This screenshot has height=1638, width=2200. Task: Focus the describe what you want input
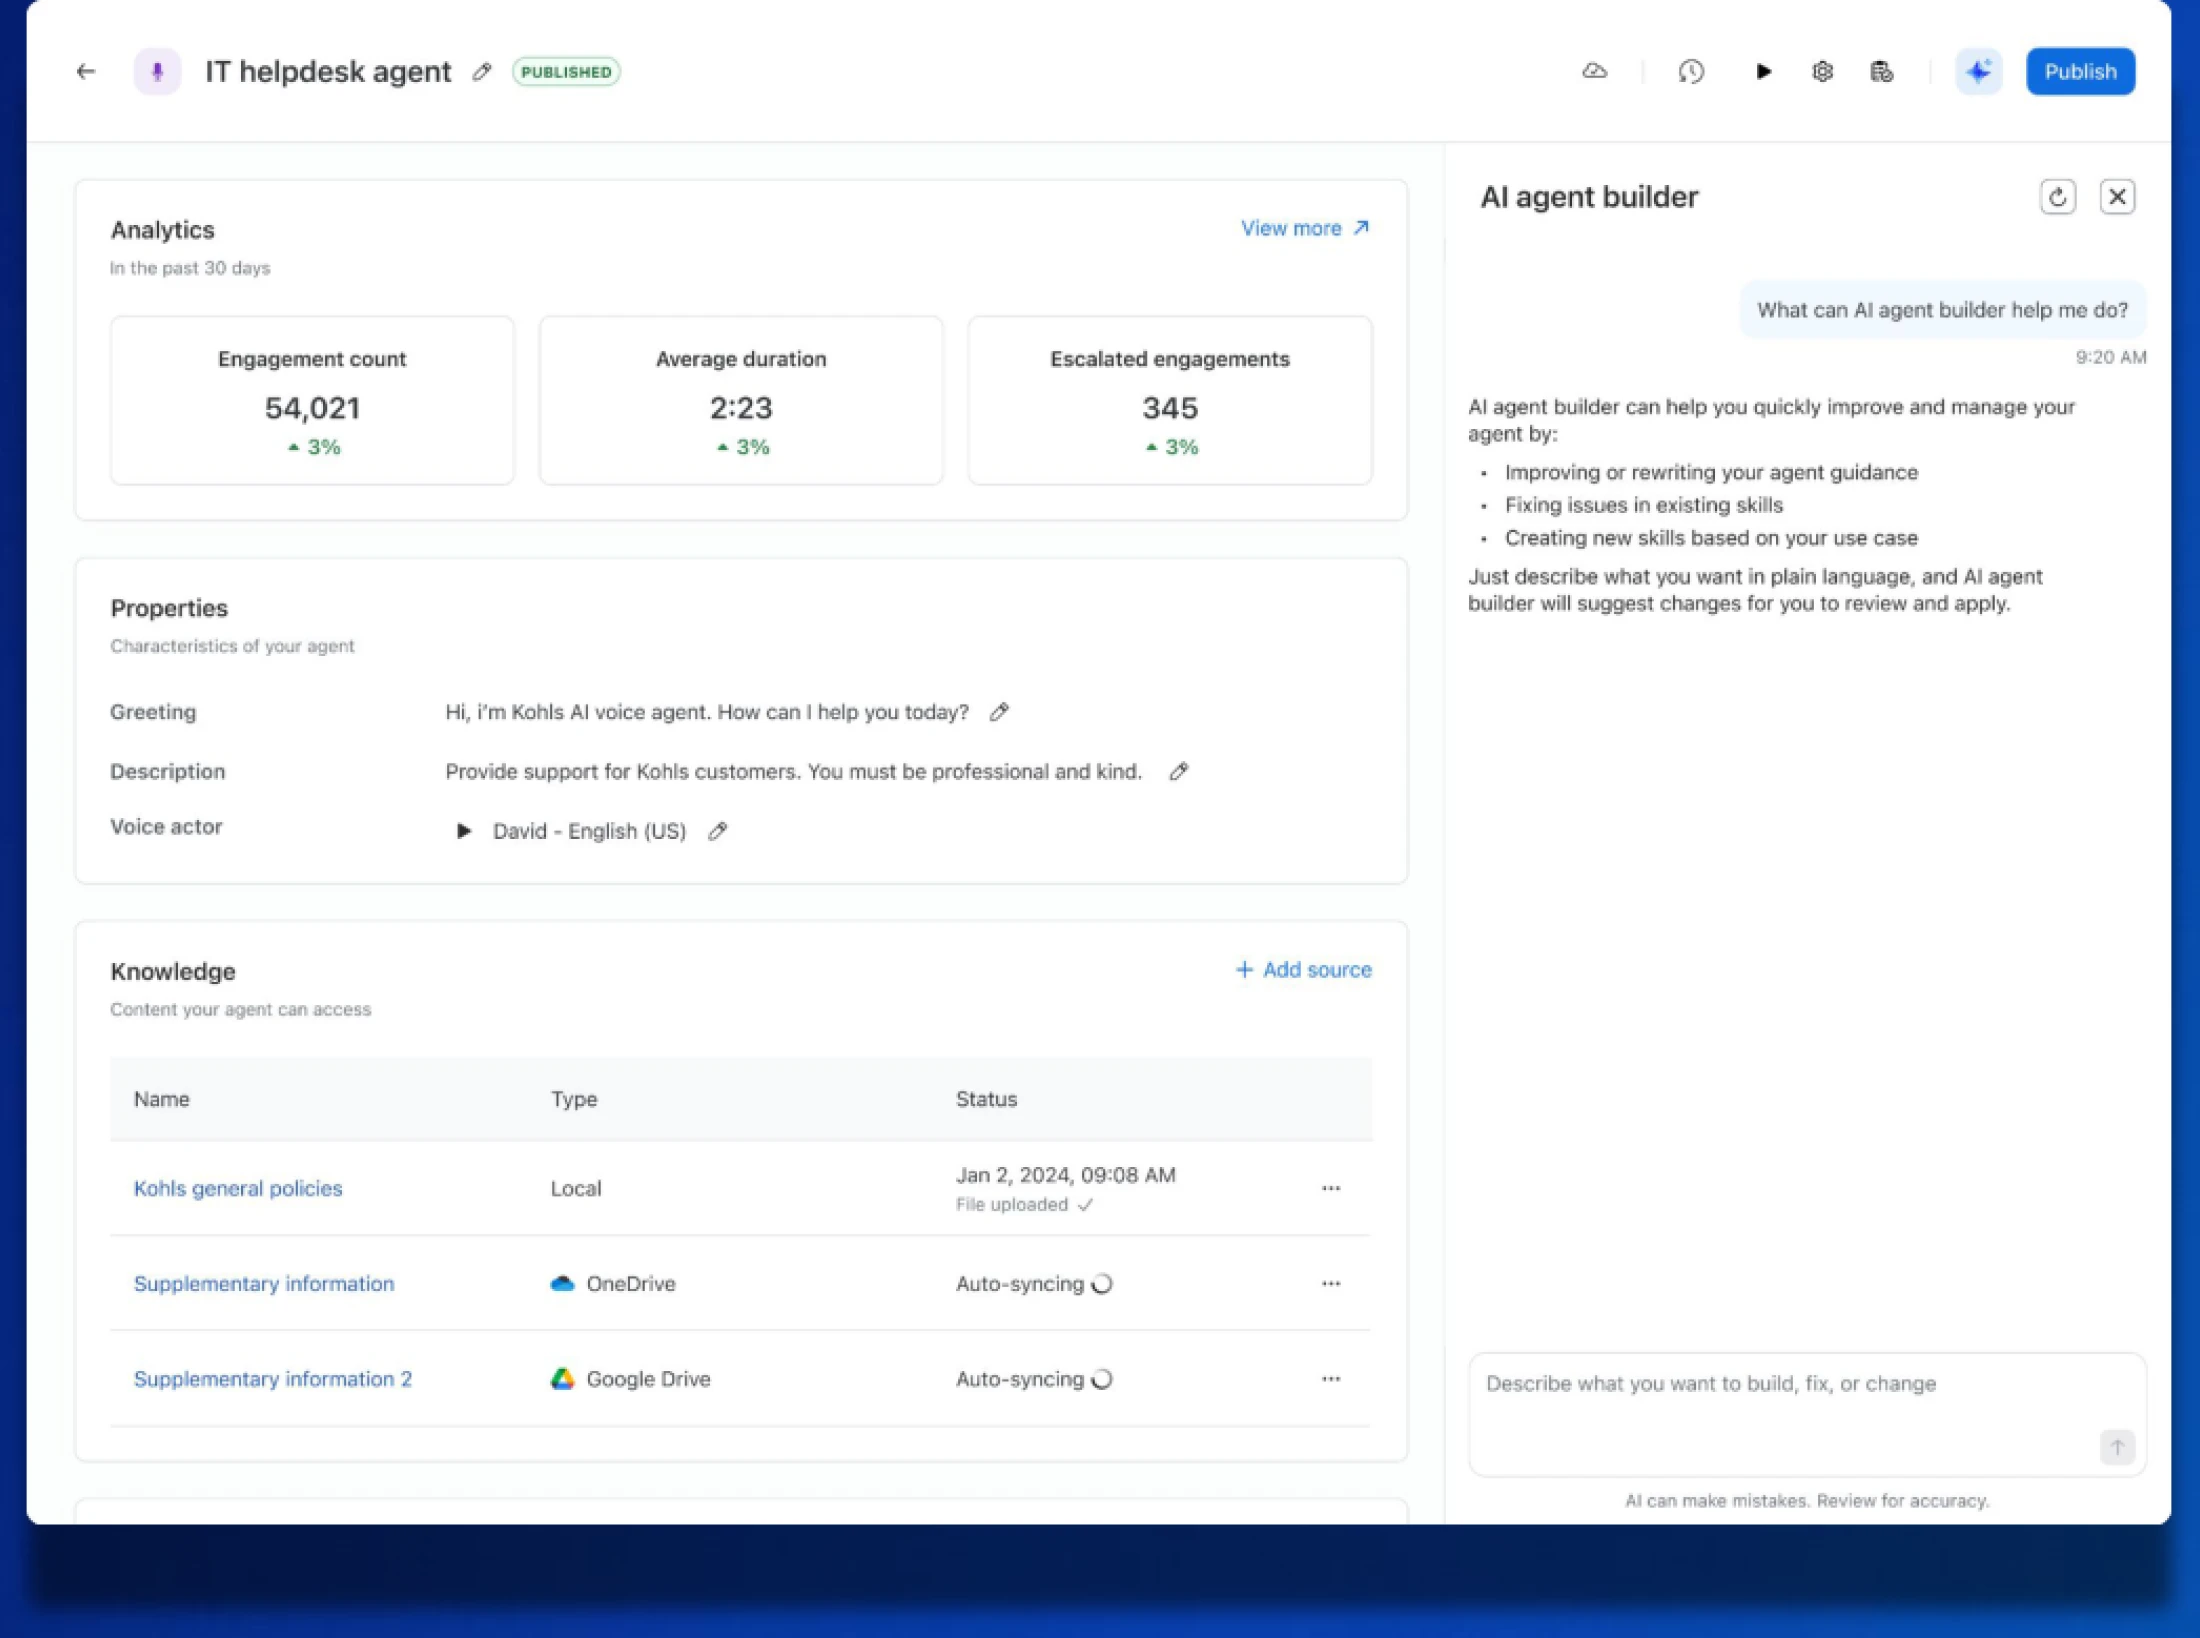point(1807,1414)
